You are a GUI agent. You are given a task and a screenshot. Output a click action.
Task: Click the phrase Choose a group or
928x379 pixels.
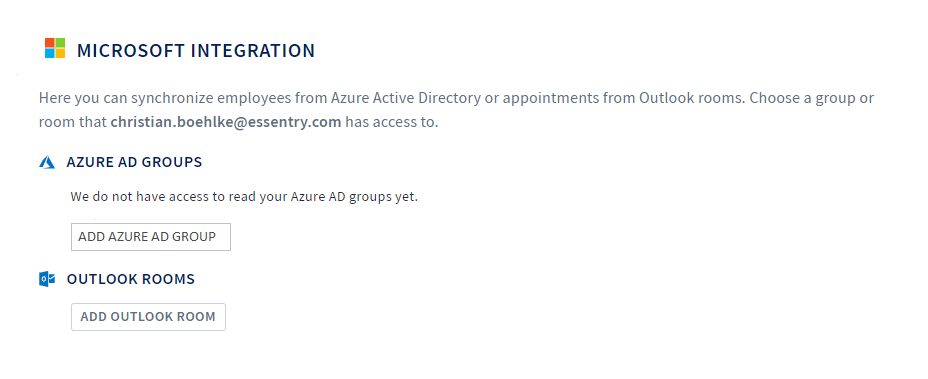tap(811, 97)
